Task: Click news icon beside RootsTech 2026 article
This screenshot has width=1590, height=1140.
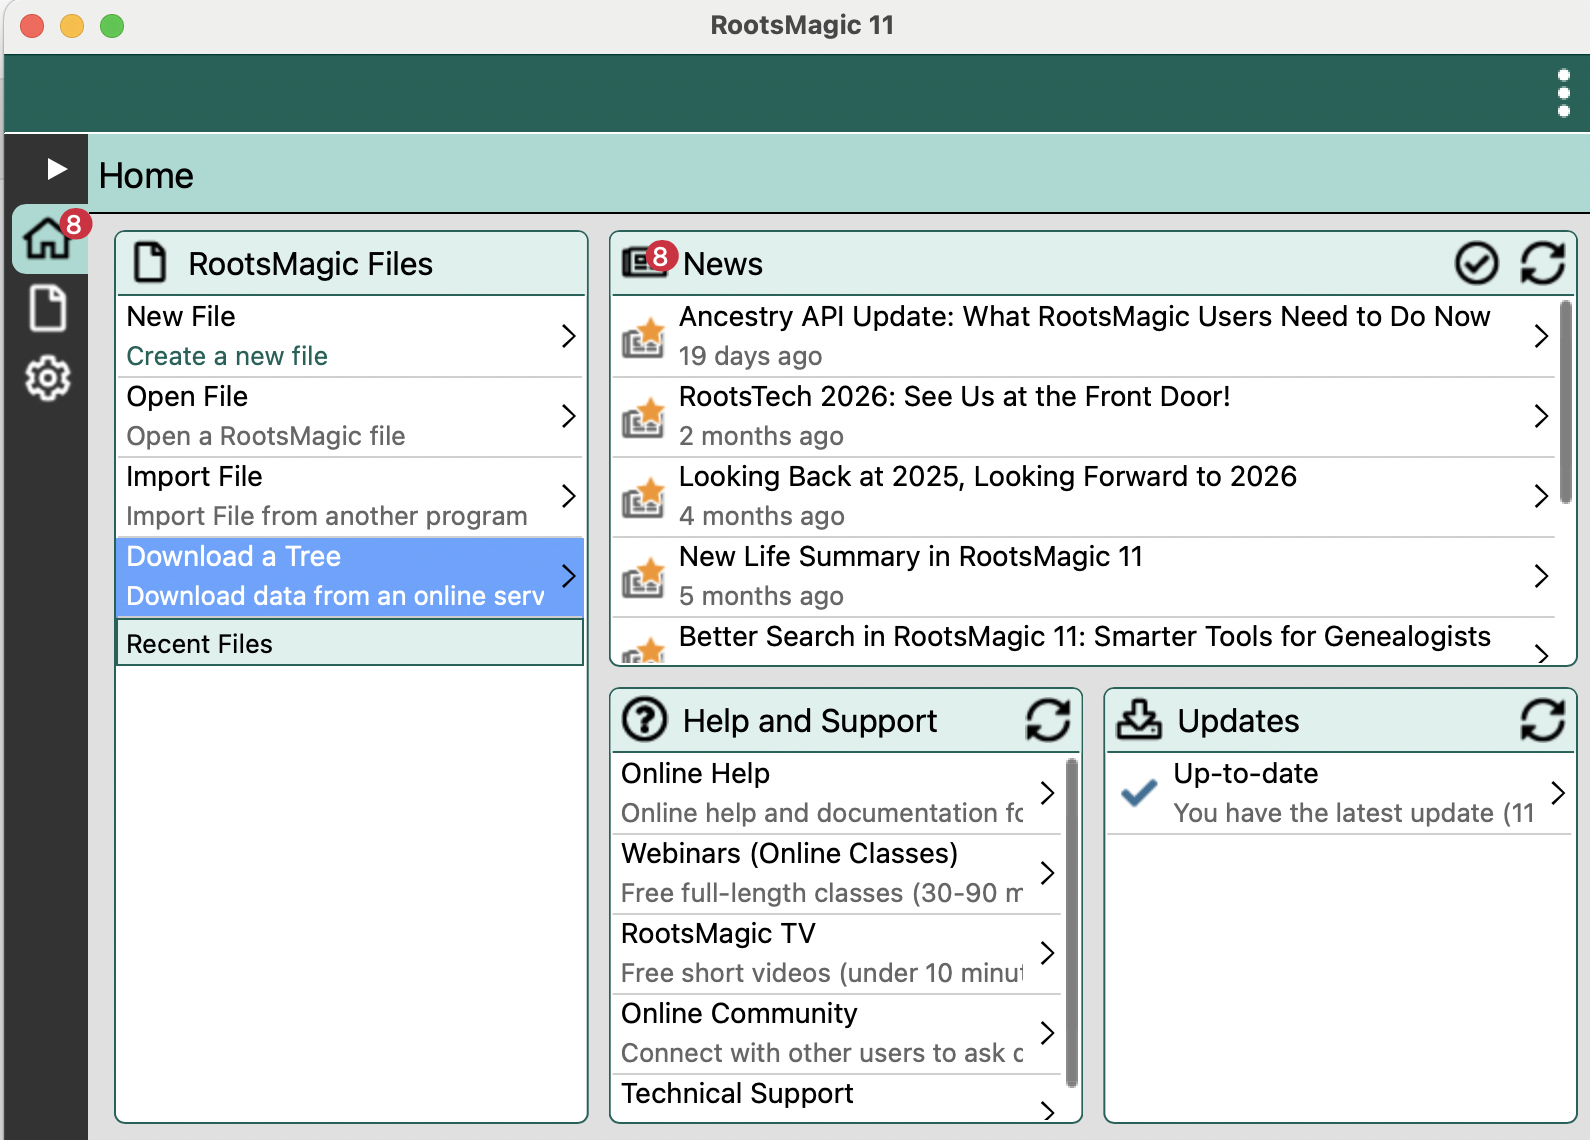Action: (643, 417)
